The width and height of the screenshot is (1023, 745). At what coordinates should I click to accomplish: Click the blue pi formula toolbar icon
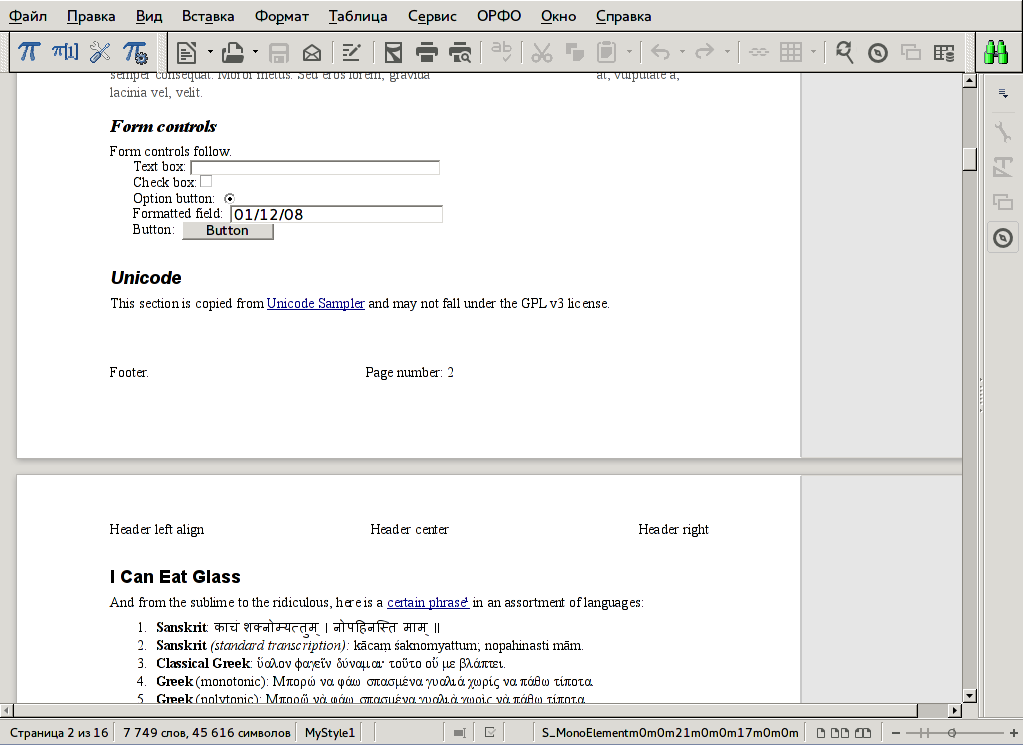[x=29, y=52]
